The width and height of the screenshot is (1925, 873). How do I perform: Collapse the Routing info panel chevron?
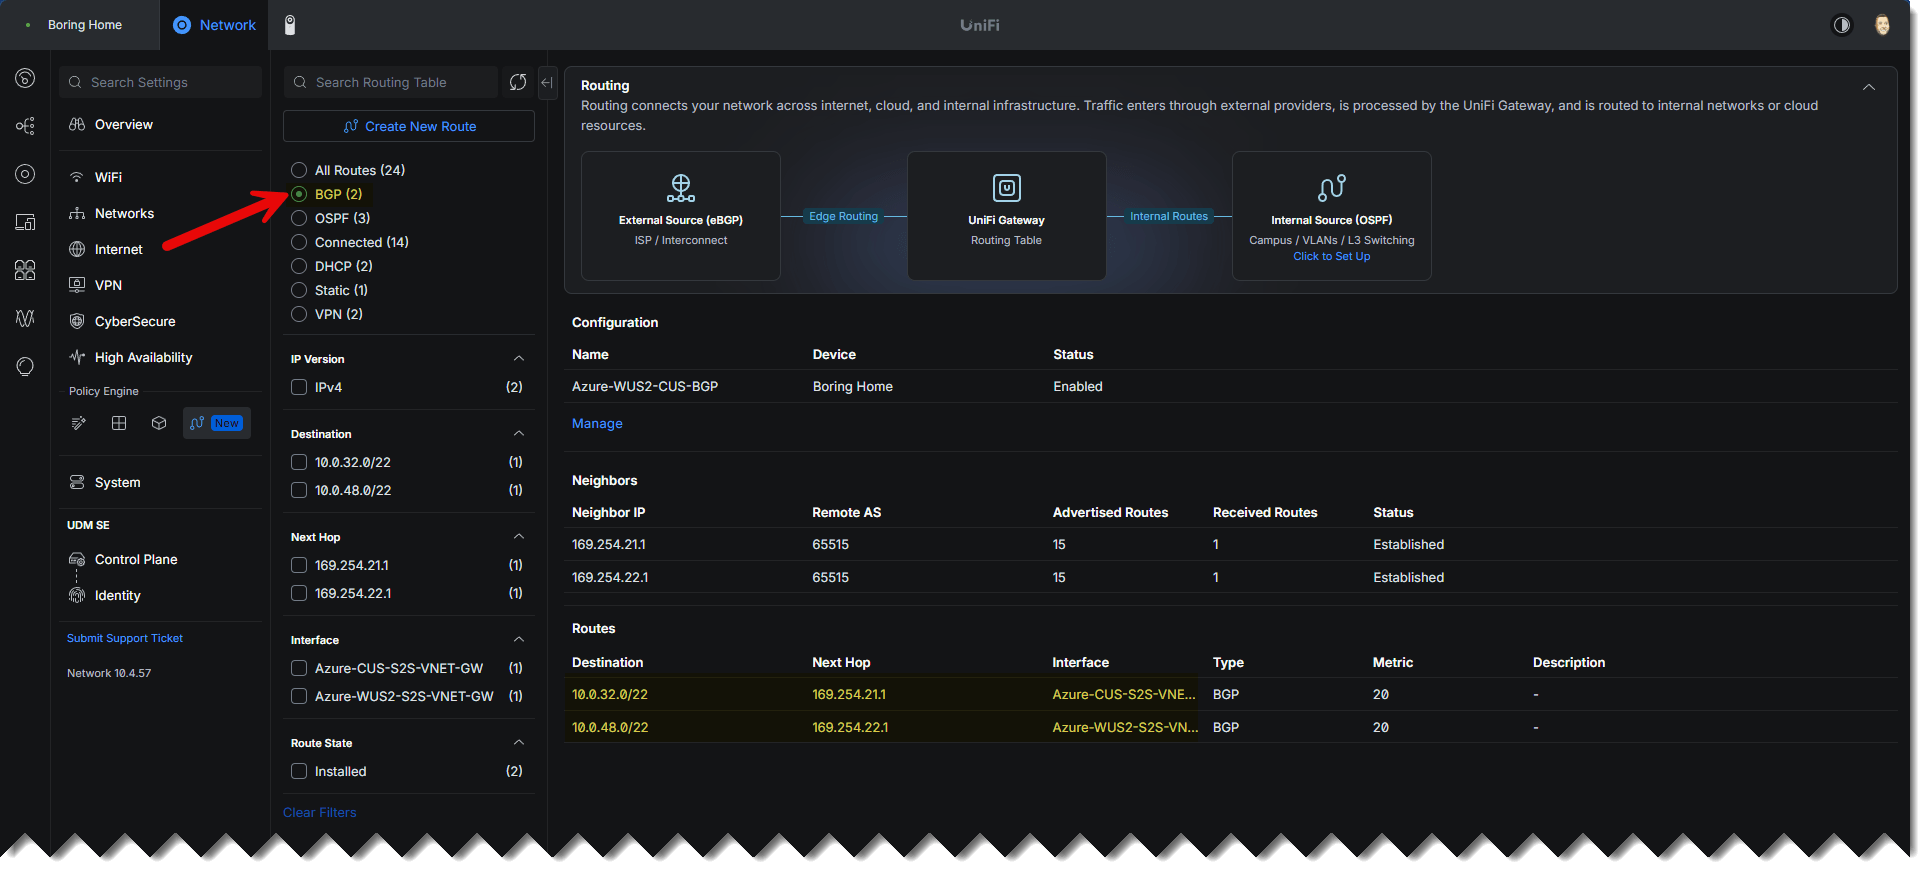pyautogui.click(x=1868, y=87)
